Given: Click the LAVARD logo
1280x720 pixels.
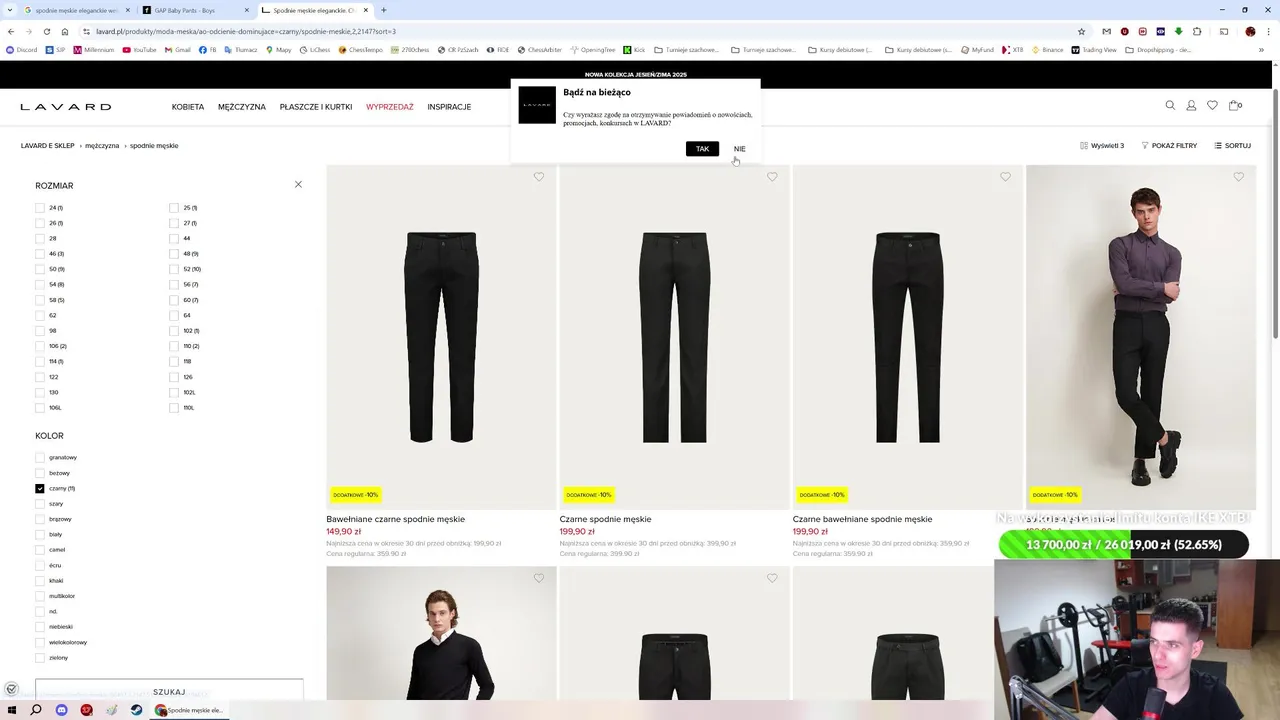Looking at the screenshot, I should (66, 106).
